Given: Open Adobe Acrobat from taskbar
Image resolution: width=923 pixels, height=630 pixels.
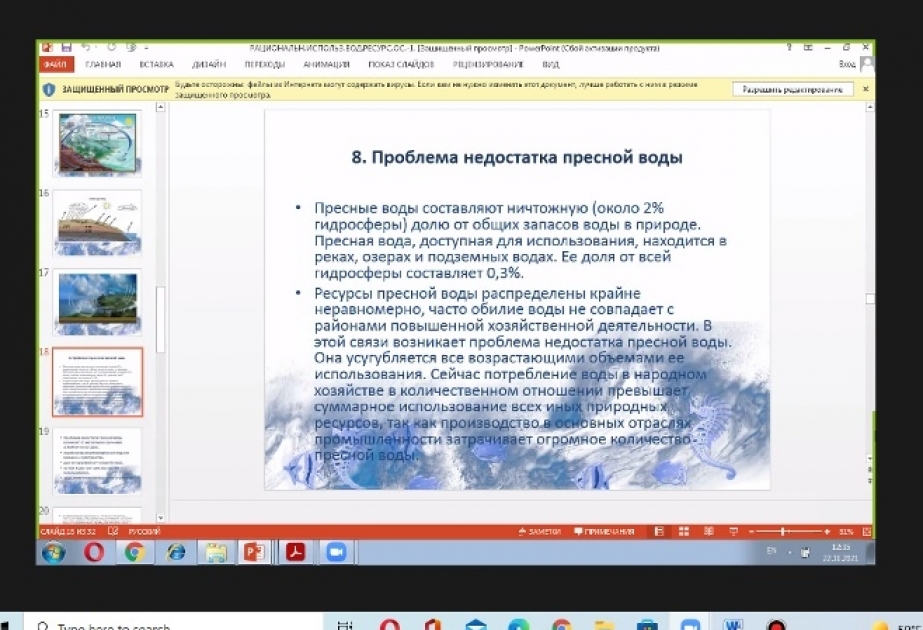Looking at the screenshot, I should pos(296,552).
